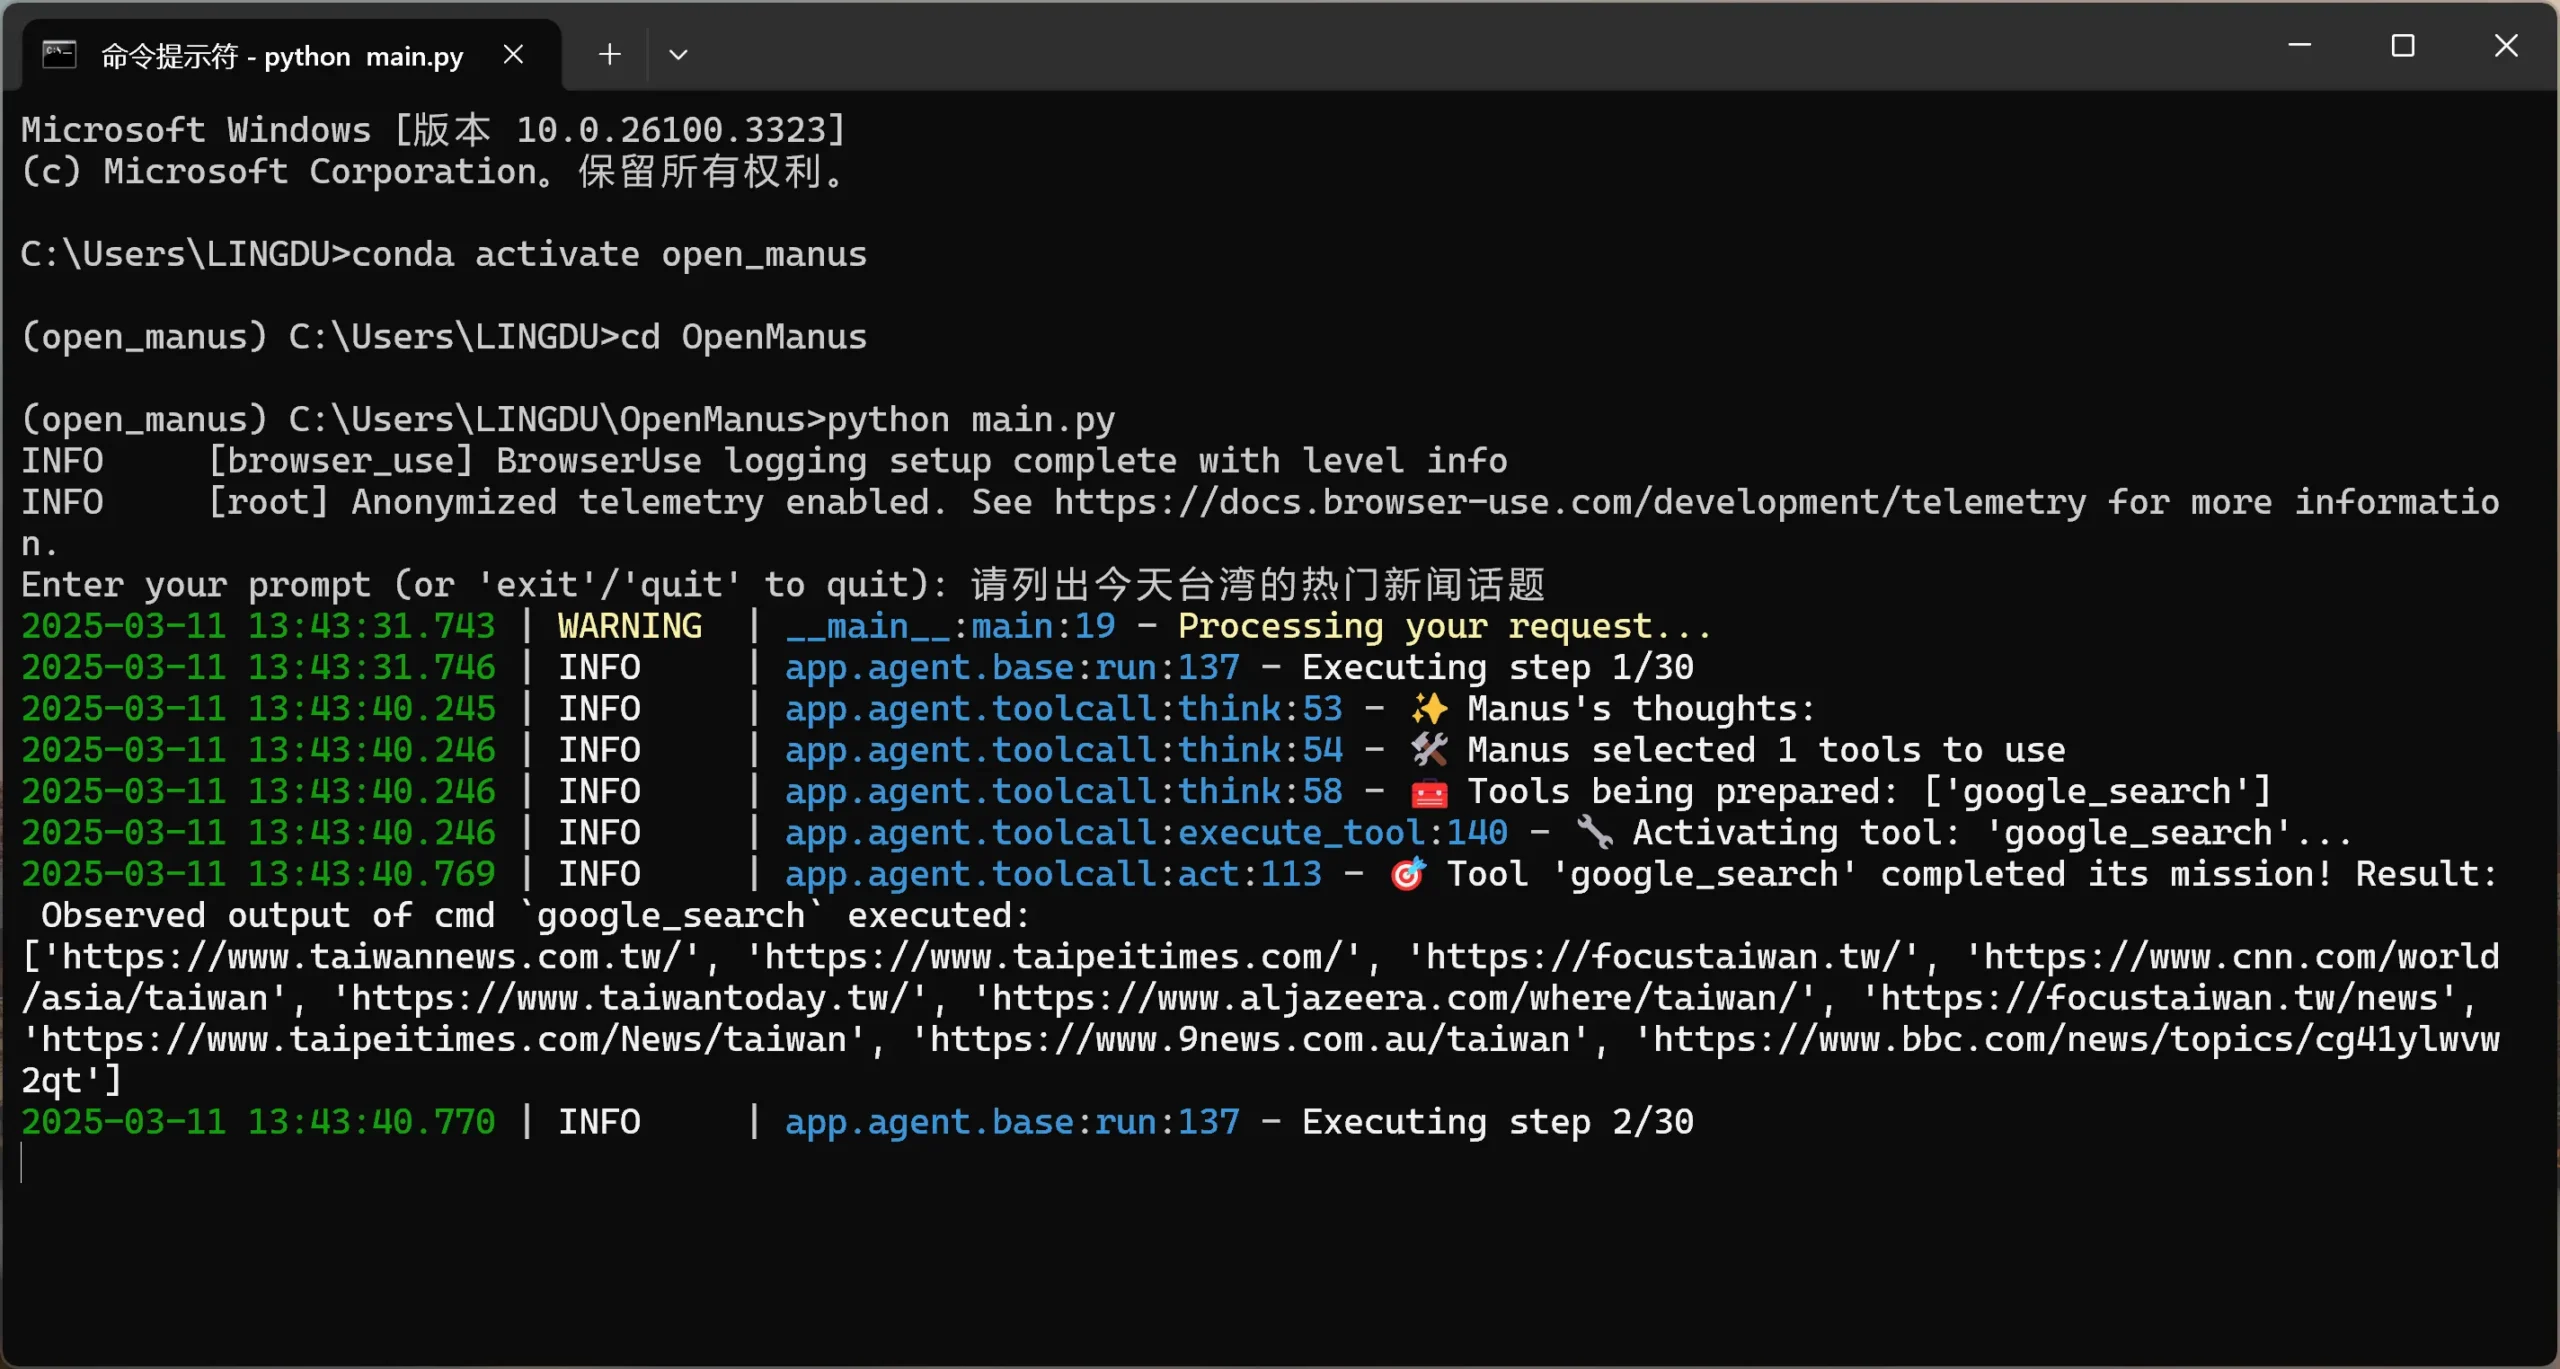
Task: Click the text cursor on the empty line
Action: click(22, 1163)
